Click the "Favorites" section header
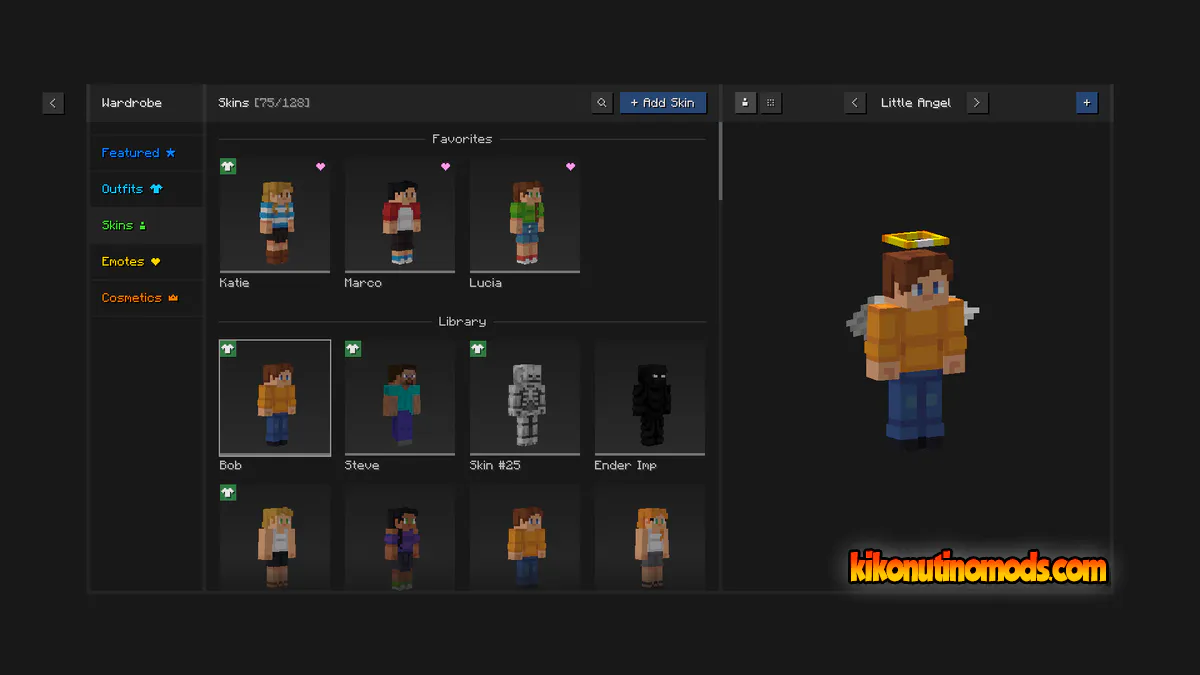 [x=462, y=139]
